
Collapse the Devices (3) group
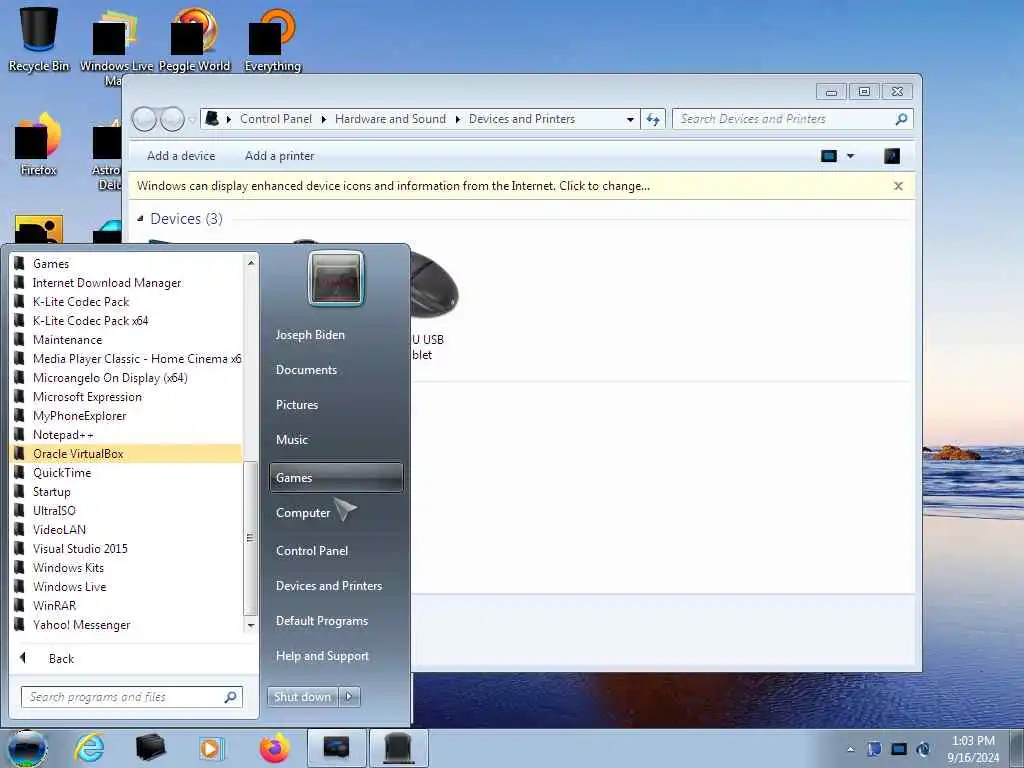click(x=140, y=219)
